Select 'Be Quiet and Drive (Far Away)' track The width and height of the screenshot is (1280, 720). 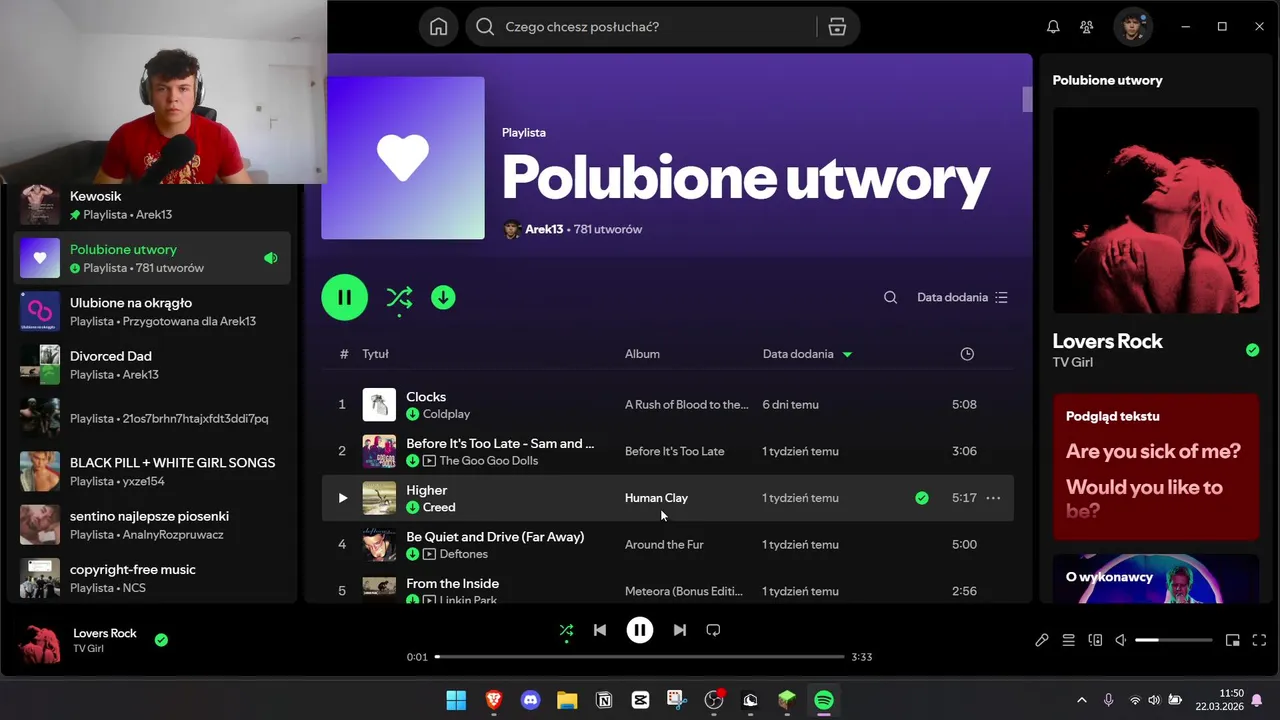[x=495, y=537]
